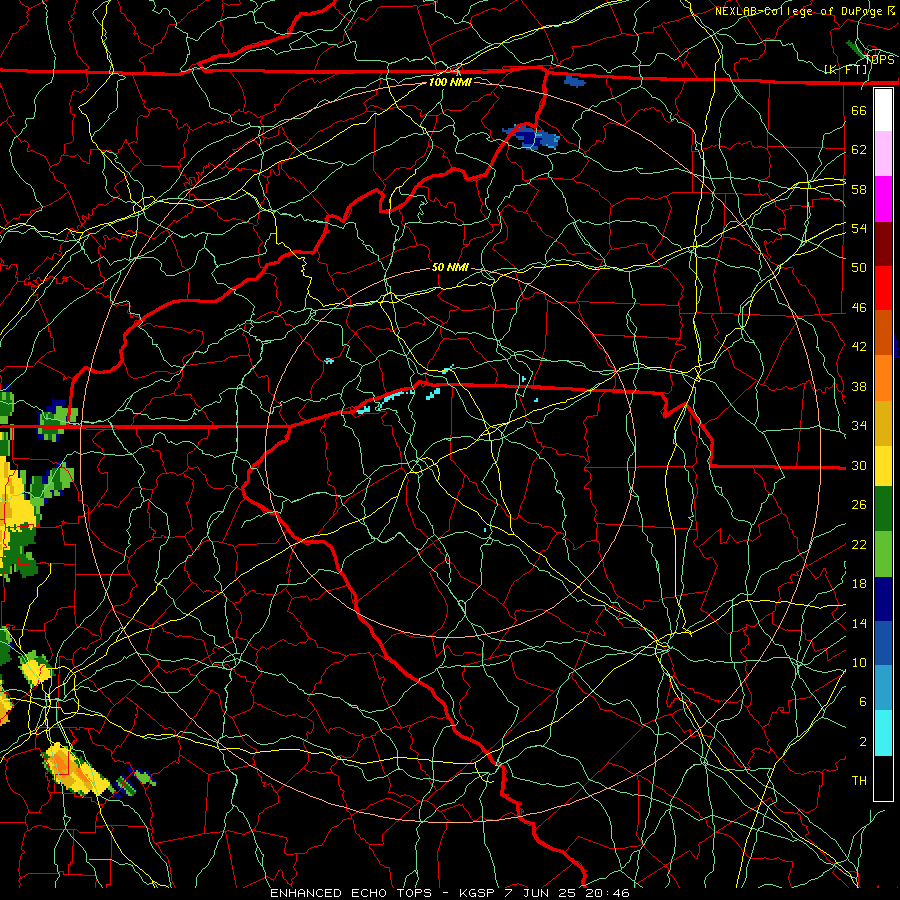Click the legend value '22'
The height and width of the screenshot is (900, 900).
[859, 544]
